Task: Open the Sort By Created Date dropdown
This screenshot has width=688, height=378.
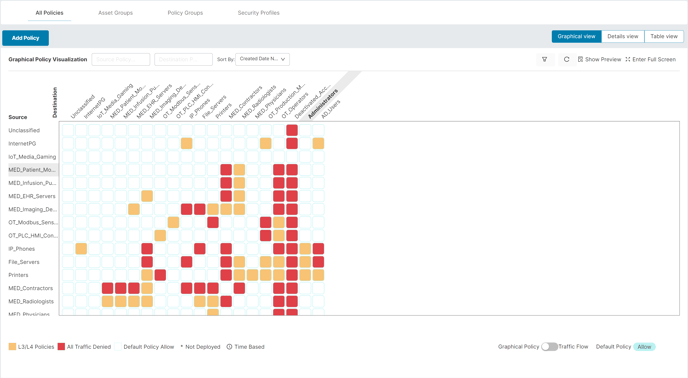Action: pos(262,59)
